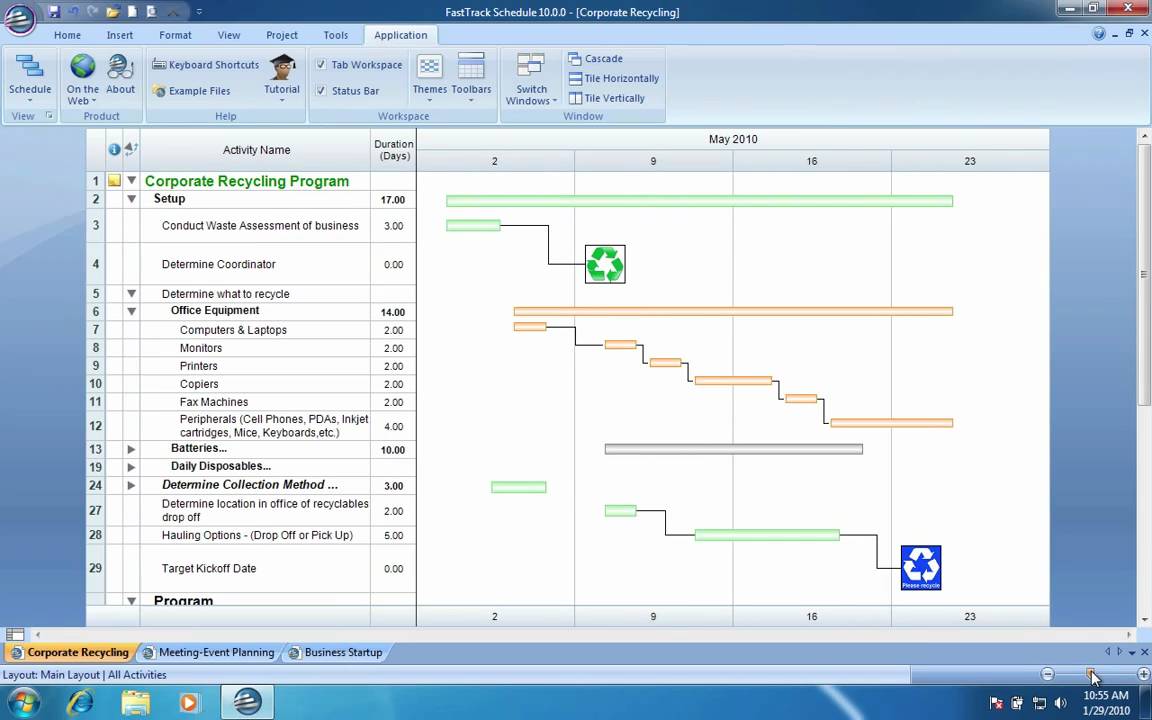Click the volume speaker tray icon
The width and height of the screenshot is (1152, 720).
tap(1060, 703)
